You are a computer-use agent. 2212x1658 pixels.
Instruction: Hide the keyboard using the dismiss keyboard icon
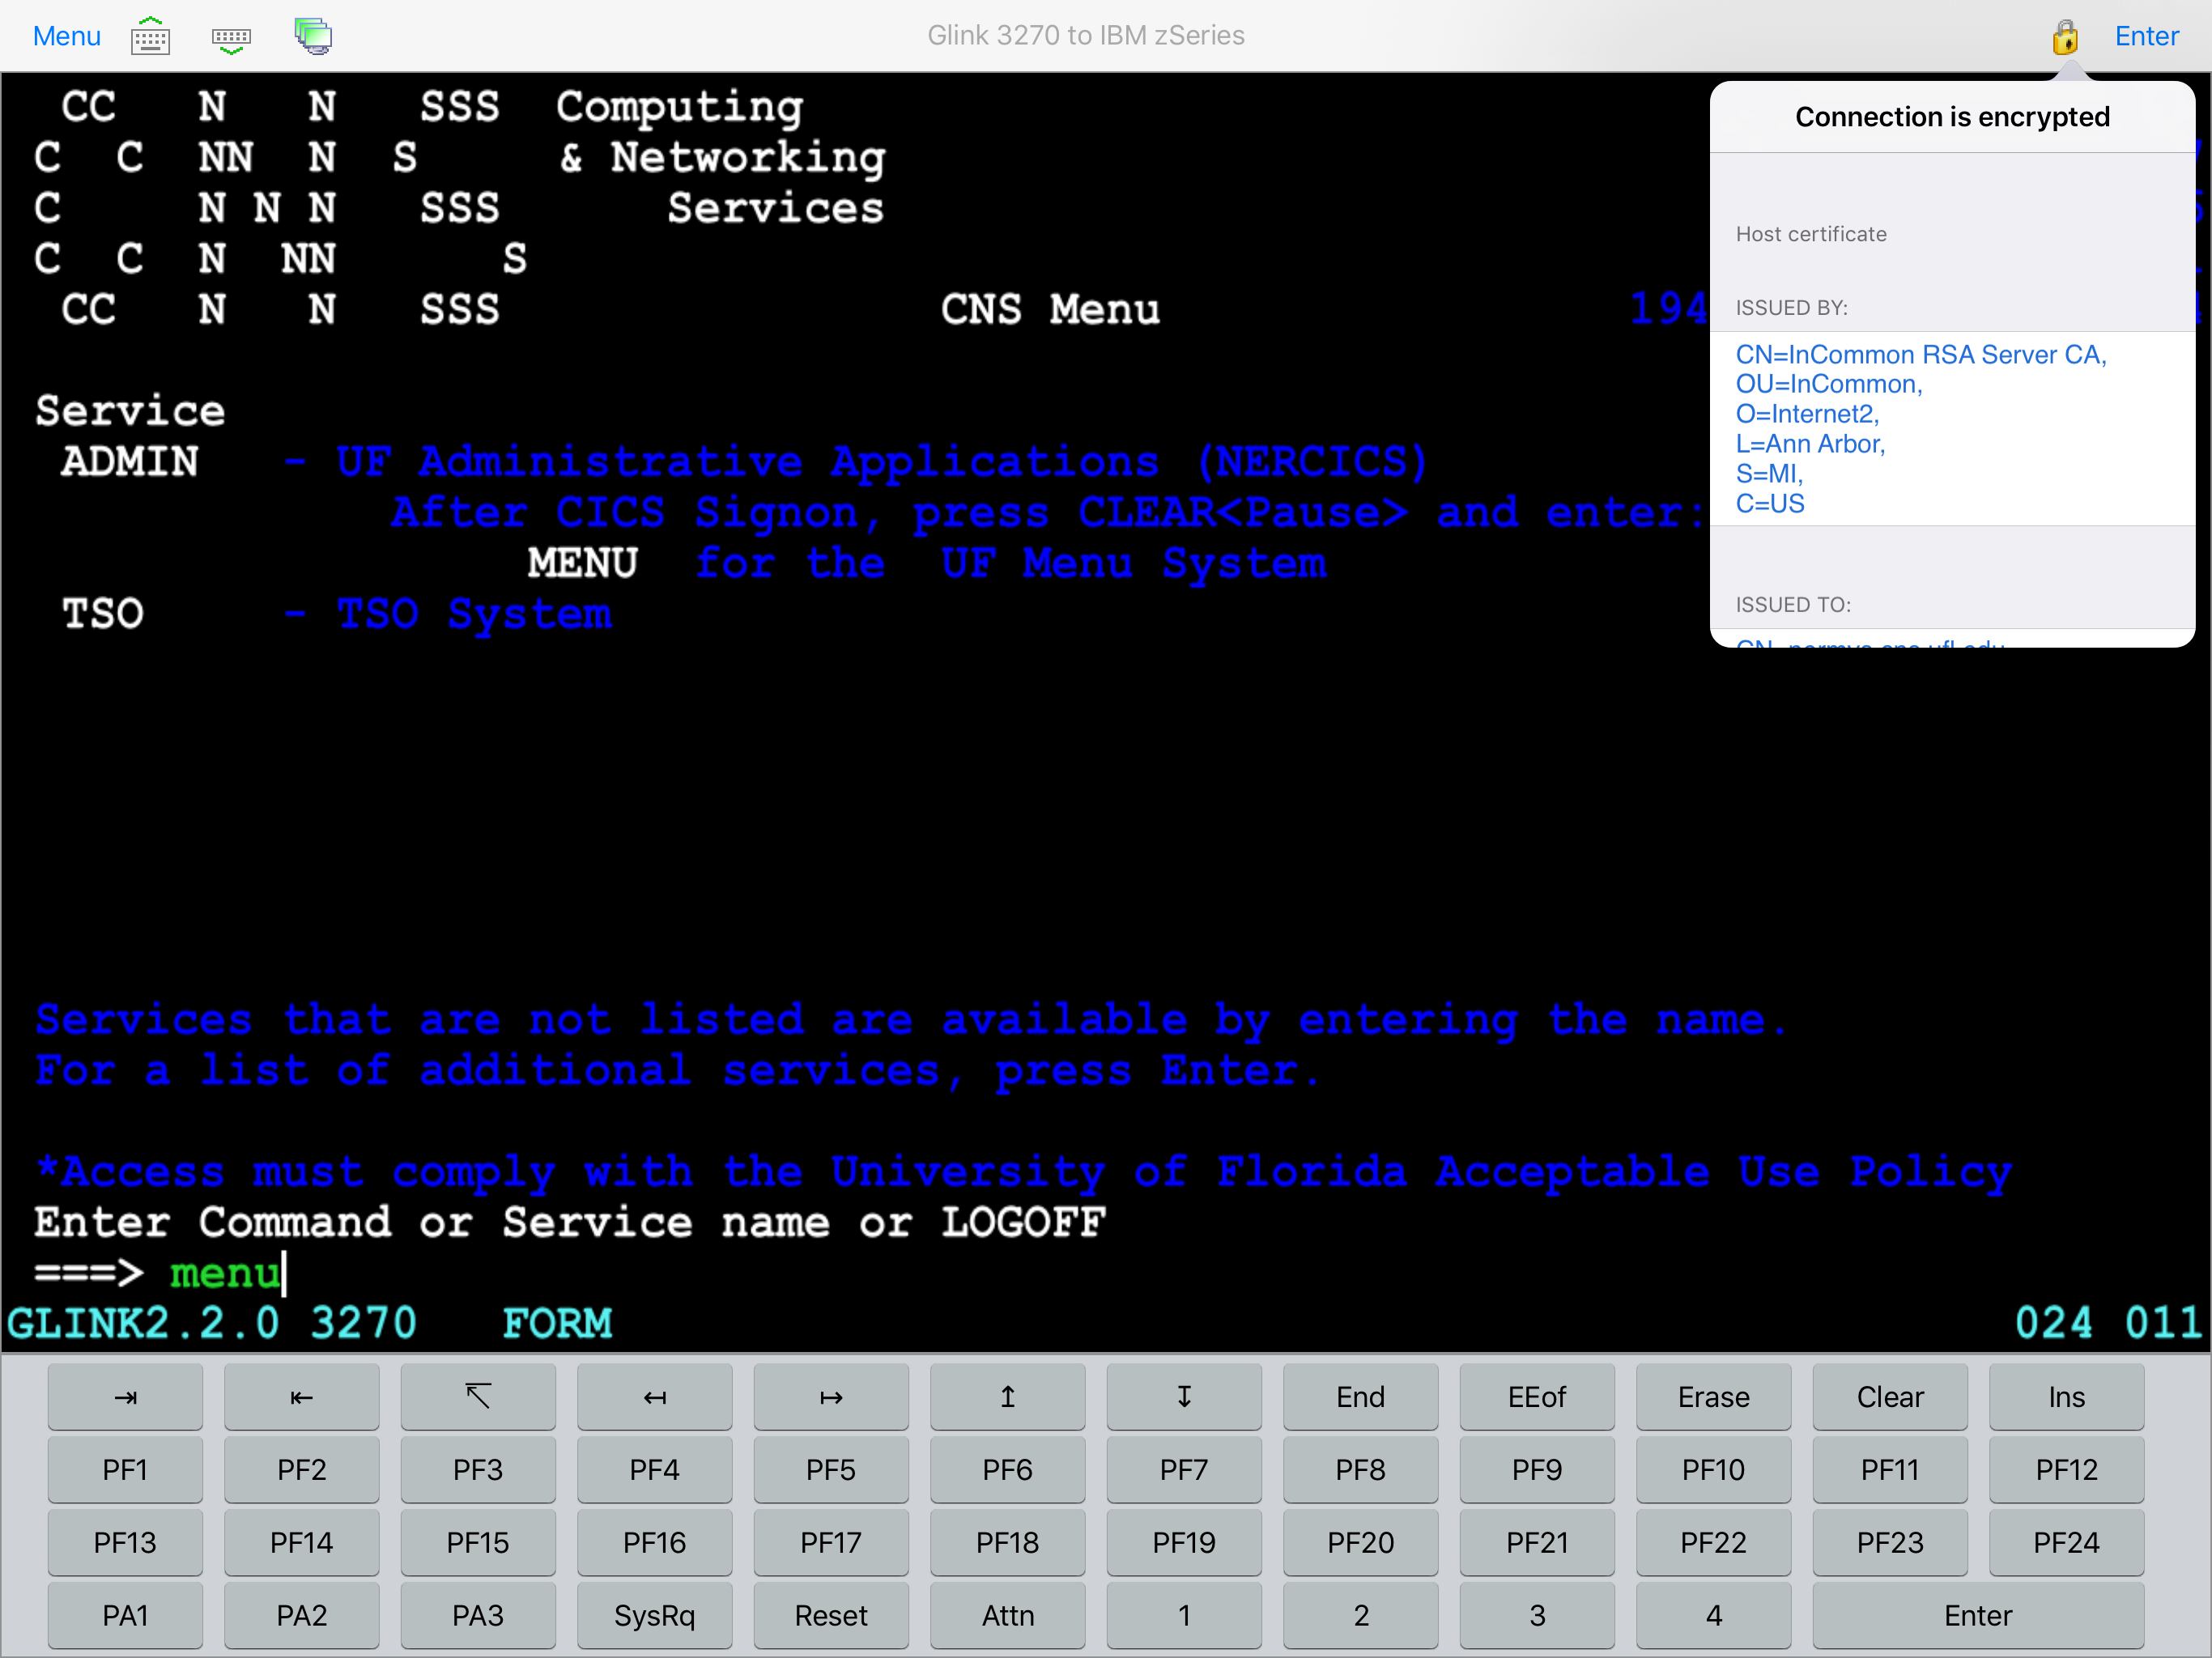[x=230, y=36]
